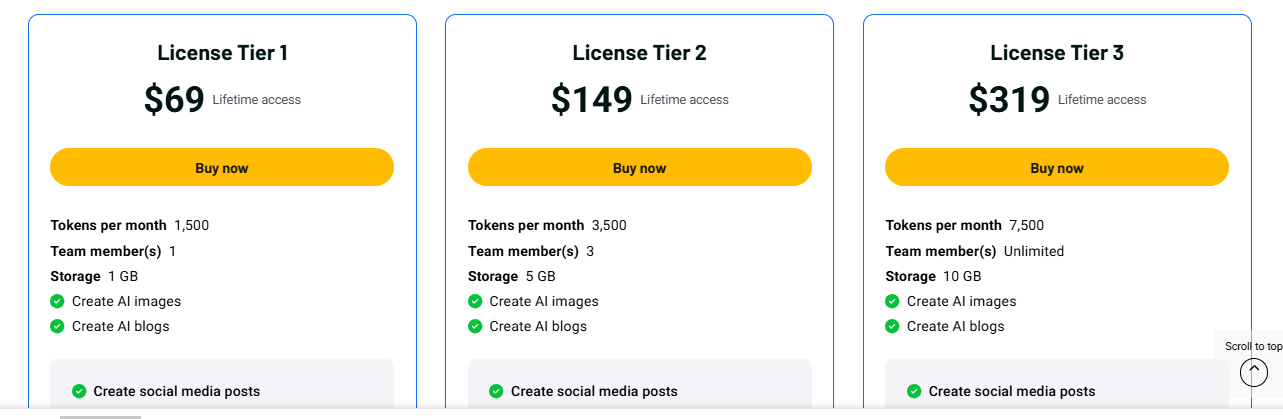Click the $149 lifetime access price
The height and width of the screenshot is (419, 1283).
[x=592, y=99]
